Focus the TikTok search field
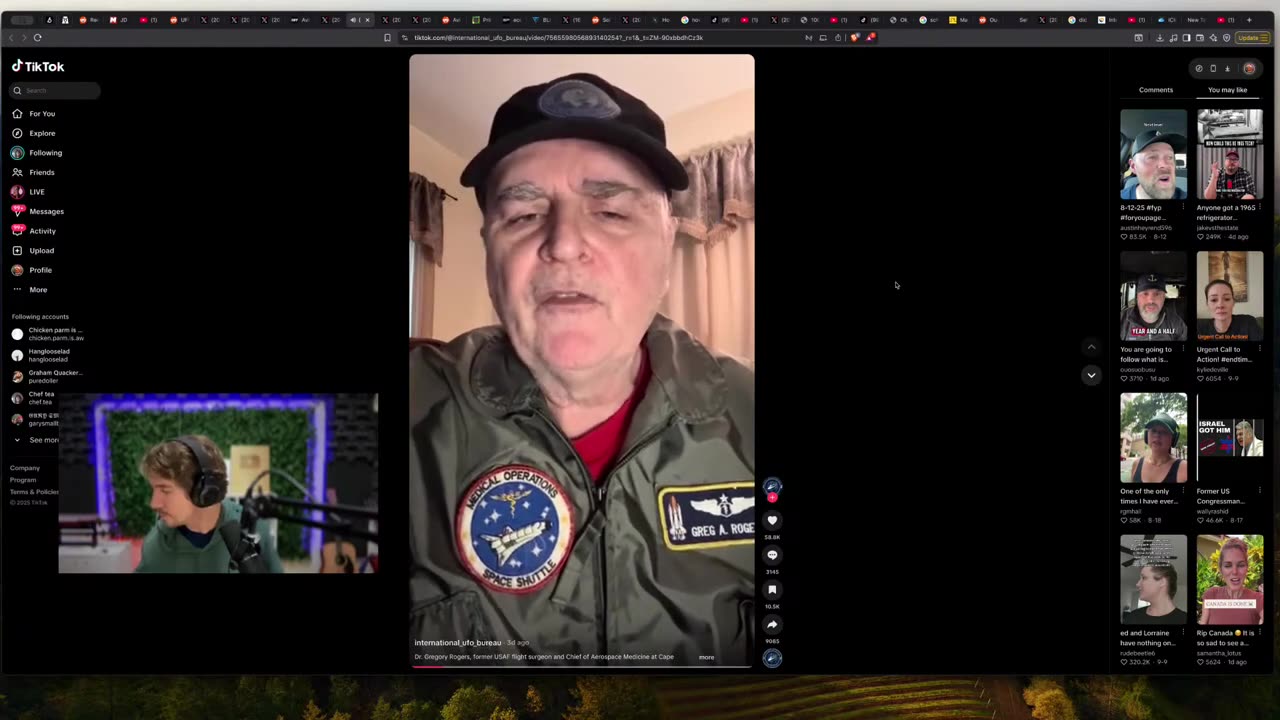The width and height of the screenshot is (1280, 720). [55, 90]
